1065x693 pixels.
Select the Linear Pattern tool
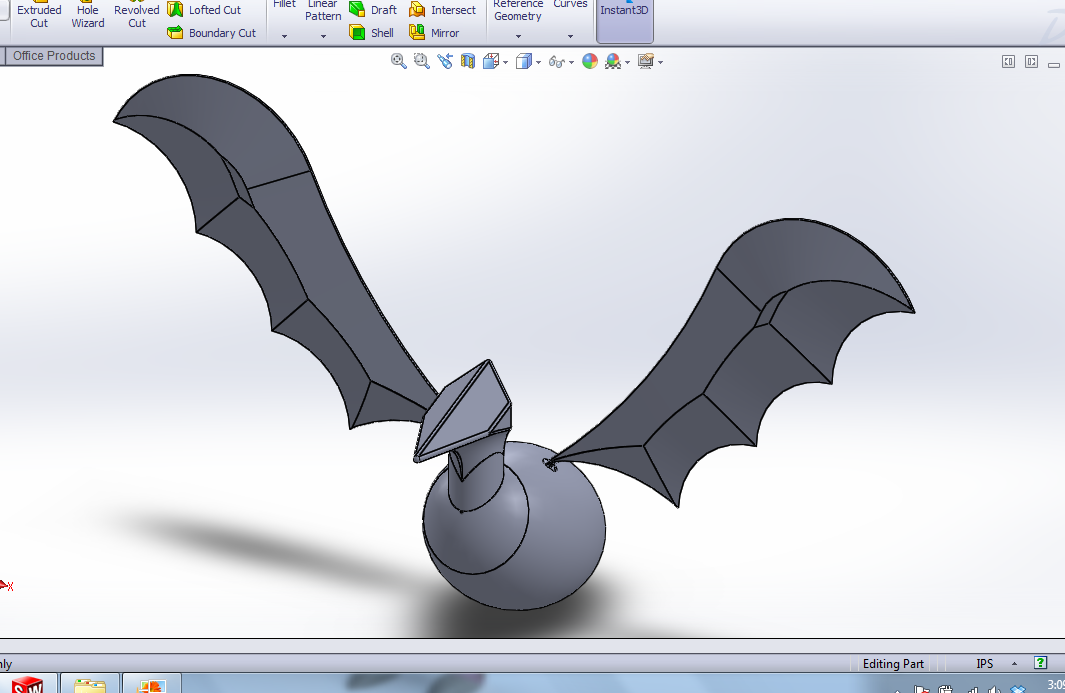tap(323, 10)
